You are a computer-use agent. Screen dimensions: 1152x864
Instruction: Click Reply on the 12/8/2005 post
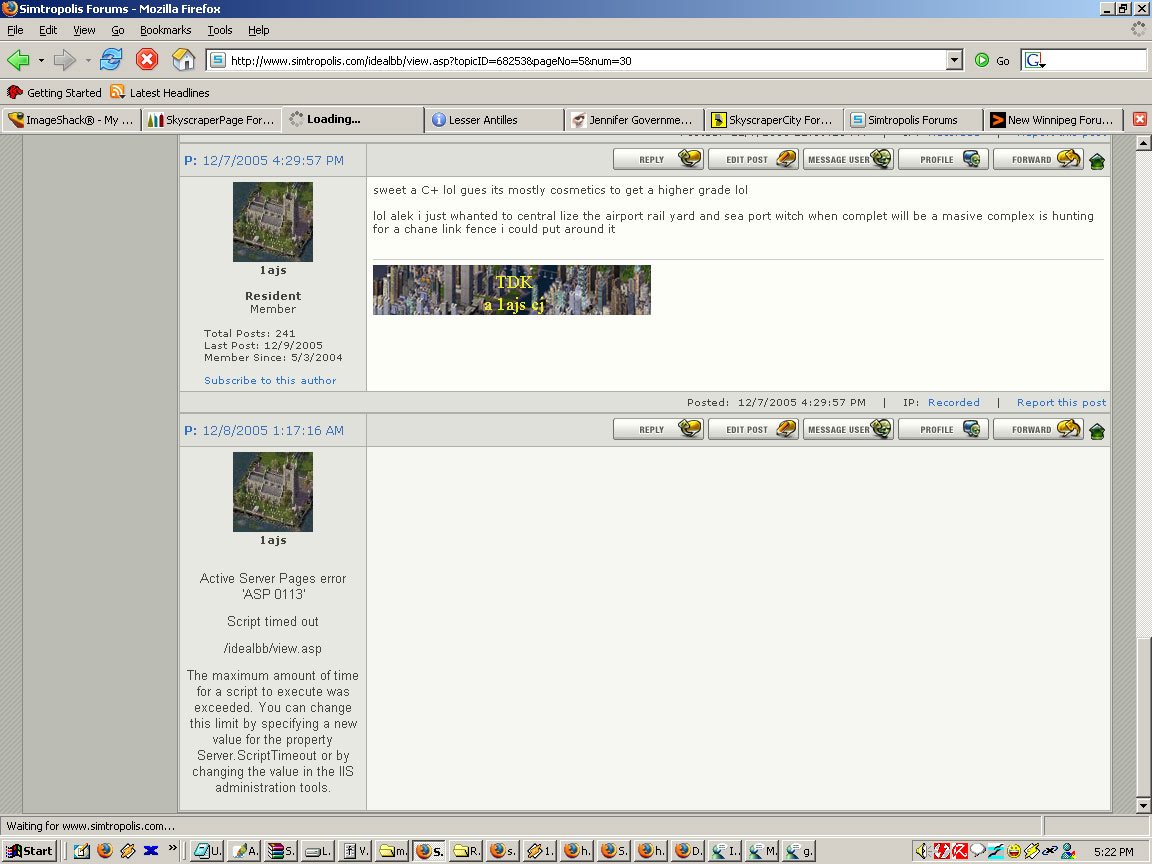pos(658,429)
